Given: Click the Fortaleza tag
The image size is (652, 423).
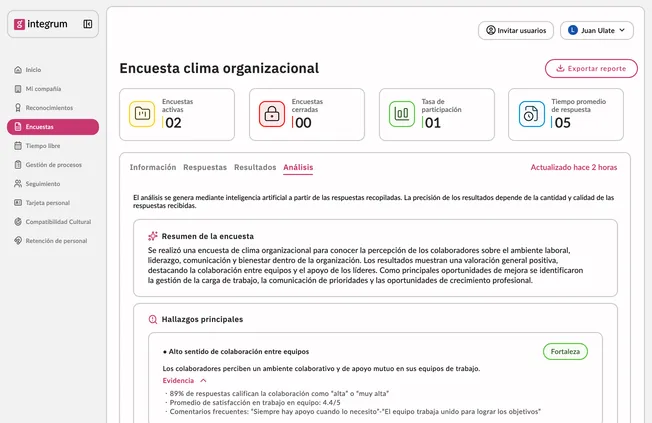Looking at the screenshot, I should [x=565, y=351].
